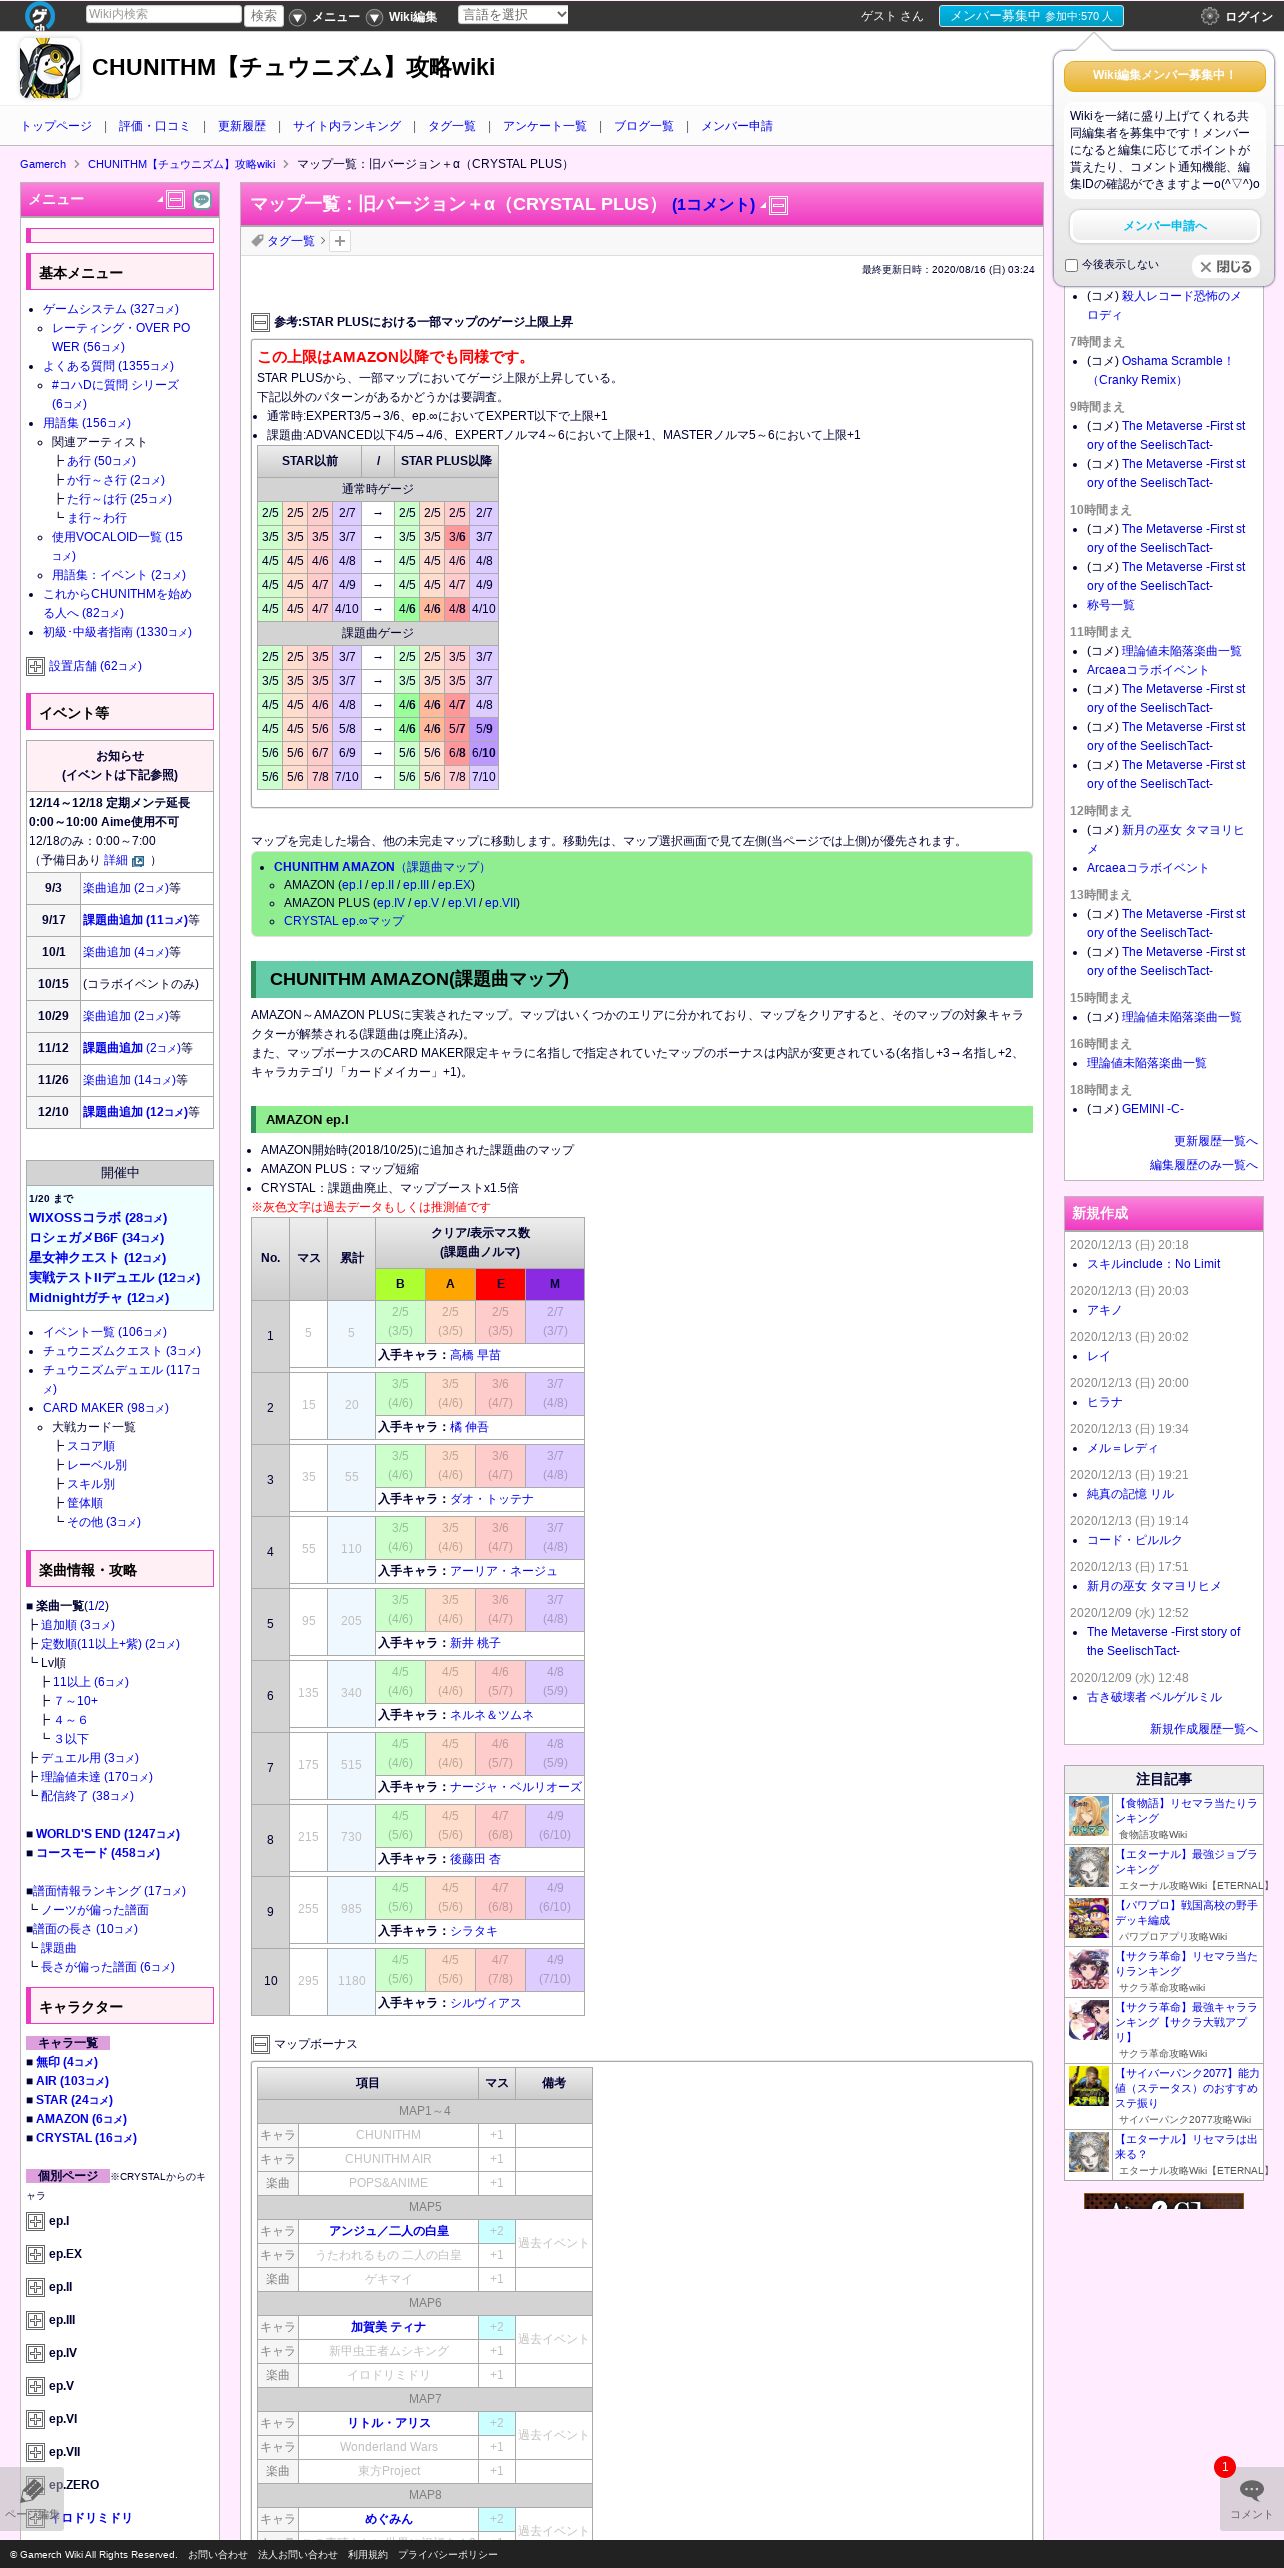Viewport: 1284px width, 2568px height.
Task: Open タグ一覧 in the nav bar
Action: pyautogui.click(x=452, y=126)
